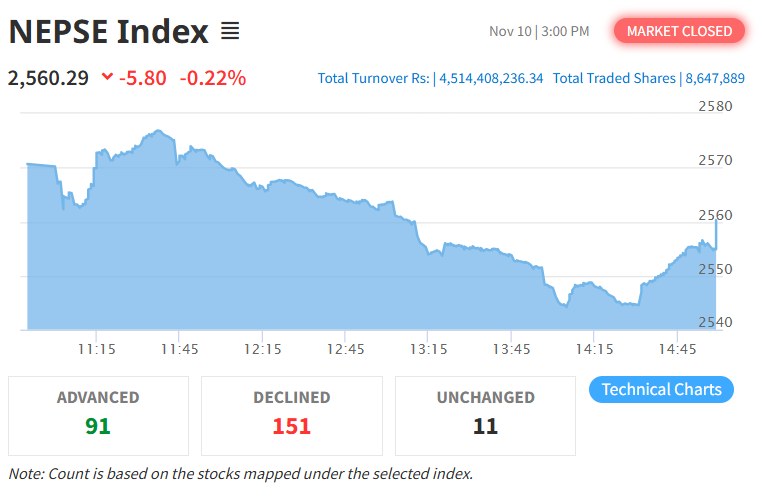Click the chart peak near 11:45
Image resolution: width=764 pixels, height=501 pixels.
coord(158,131)
